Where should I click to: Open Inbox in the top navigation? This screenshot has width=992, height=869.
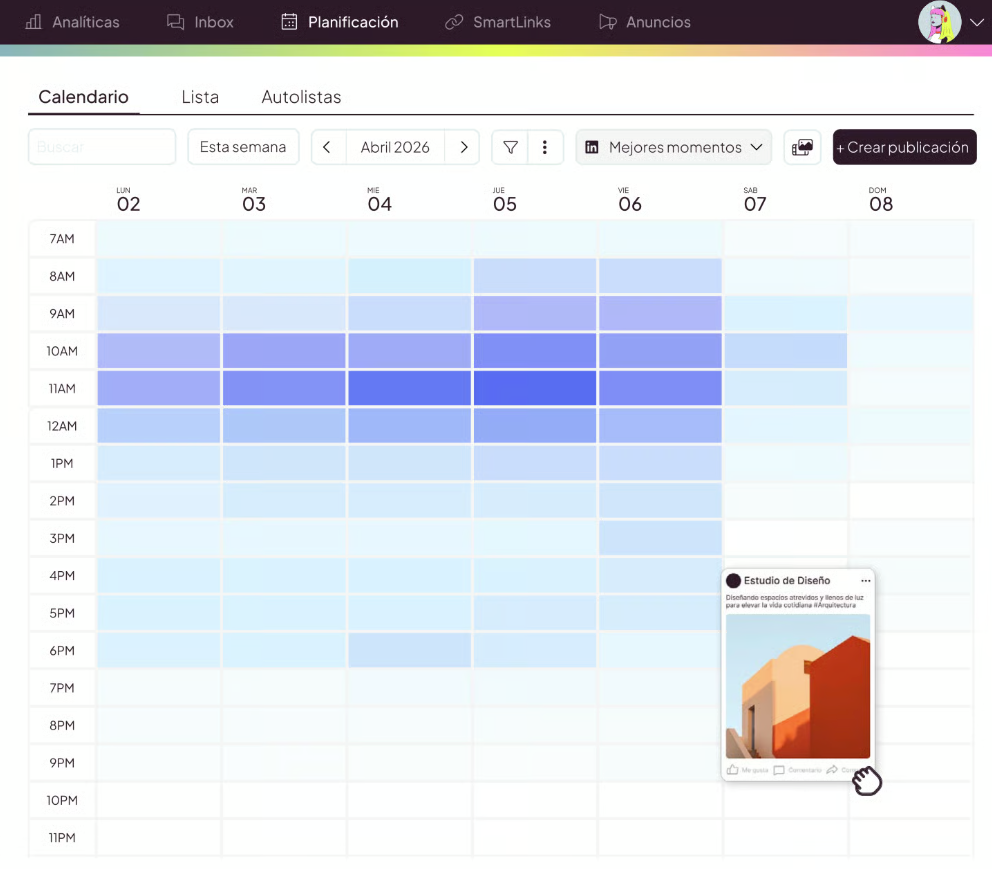(x=200, y=22)
